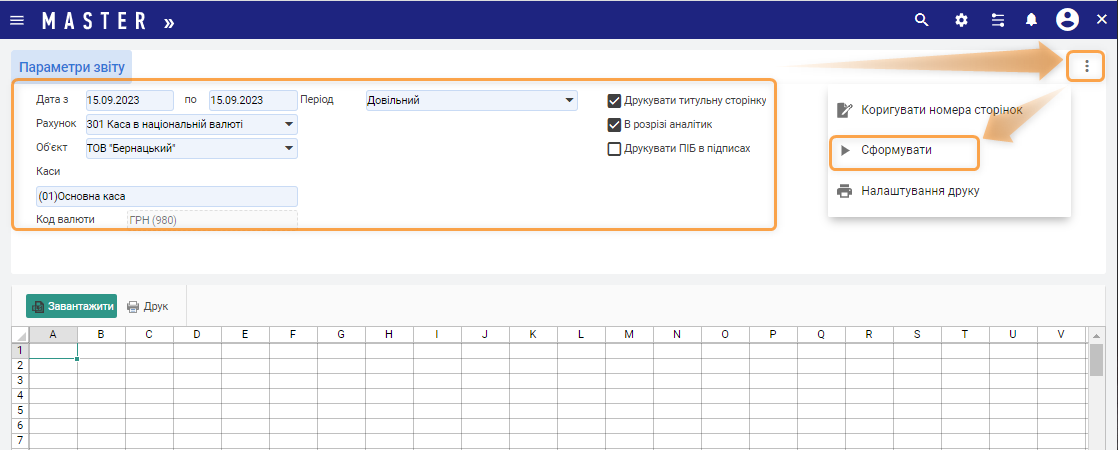Choose Коригувати номера сторінок menu item
The image size is (1118, 450).
tap(940, 109)
